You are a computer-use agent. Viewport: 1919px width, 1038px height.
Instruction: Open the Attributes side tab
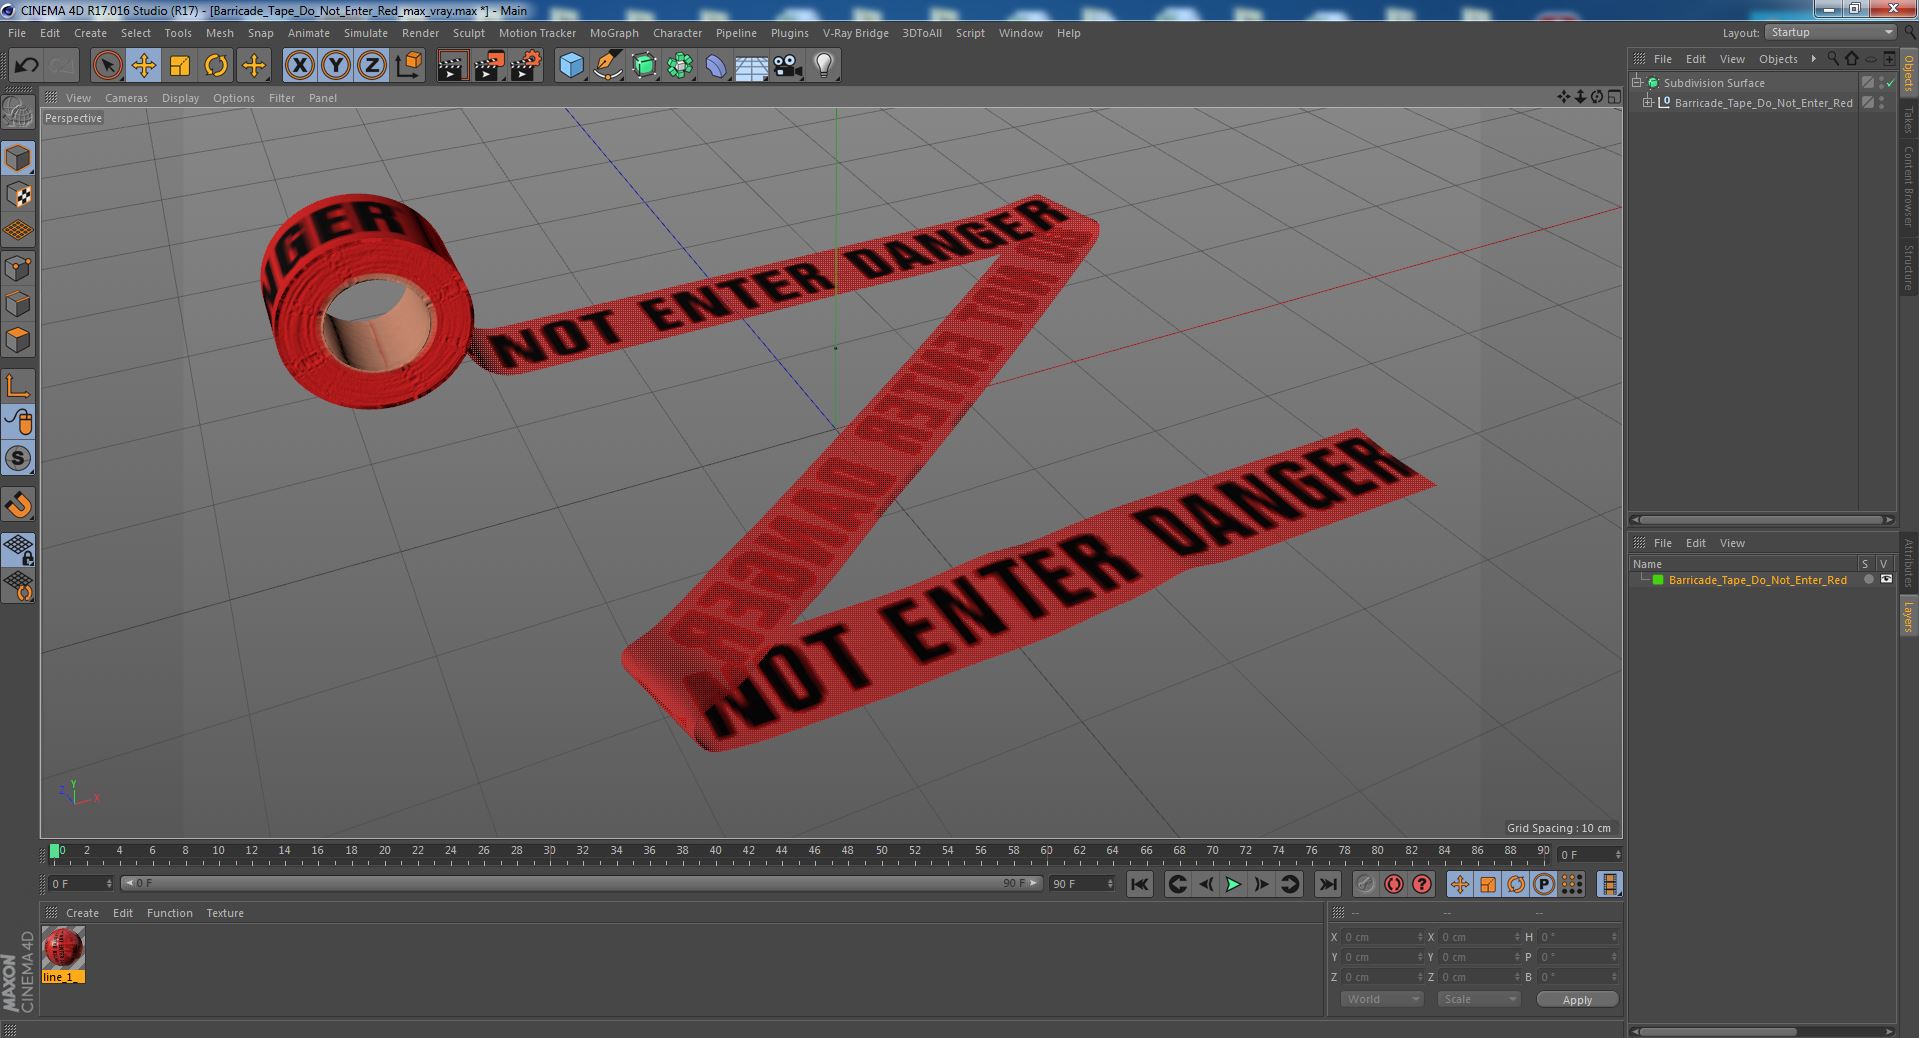[1908, 564]
